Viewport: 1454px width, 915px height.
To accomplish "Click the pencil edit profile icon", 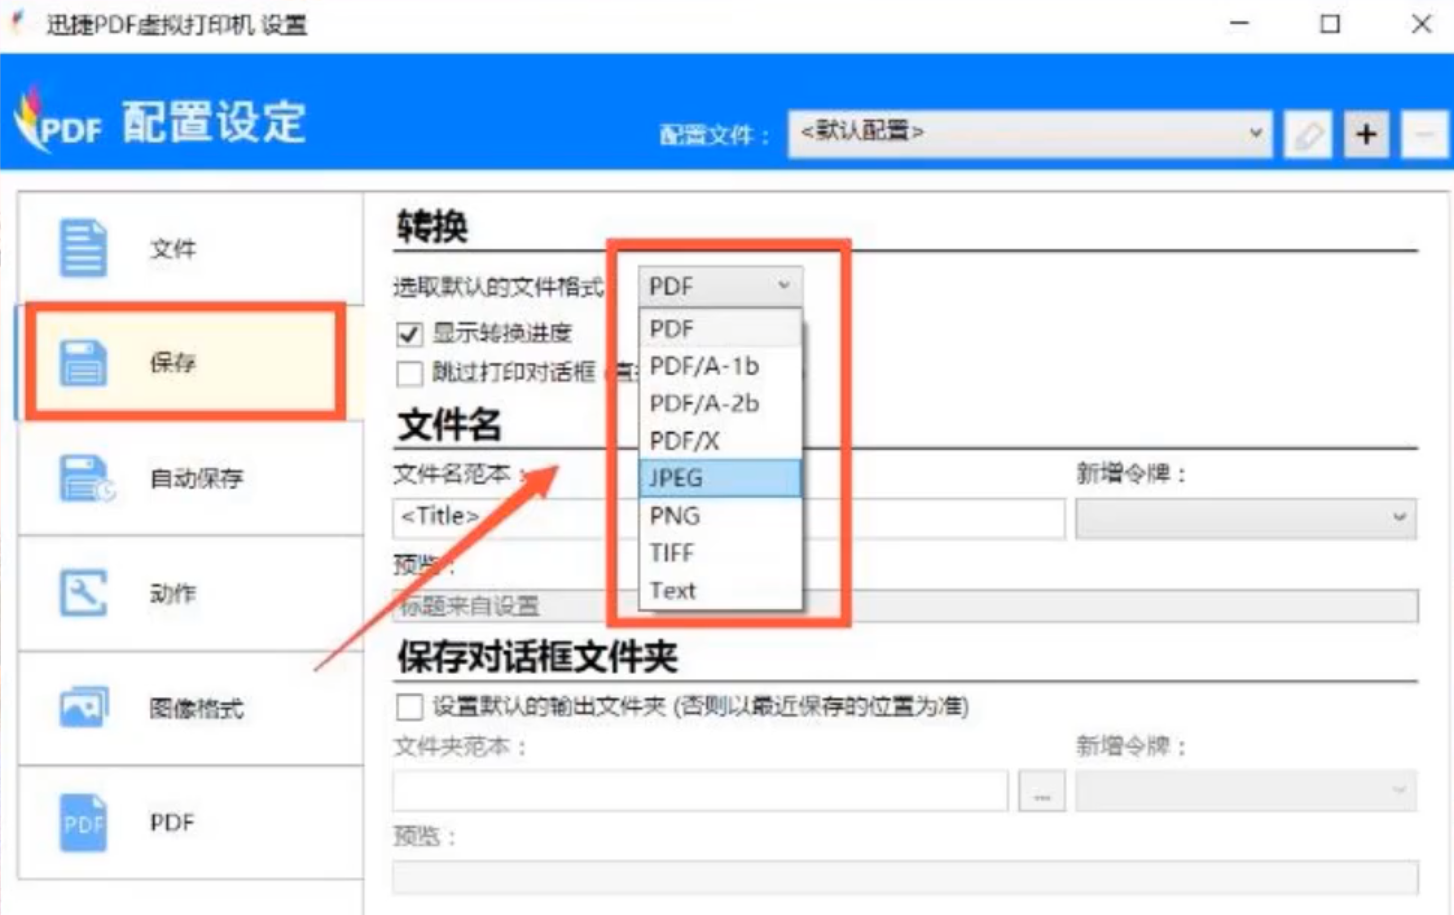I will tap(1308, 134).
